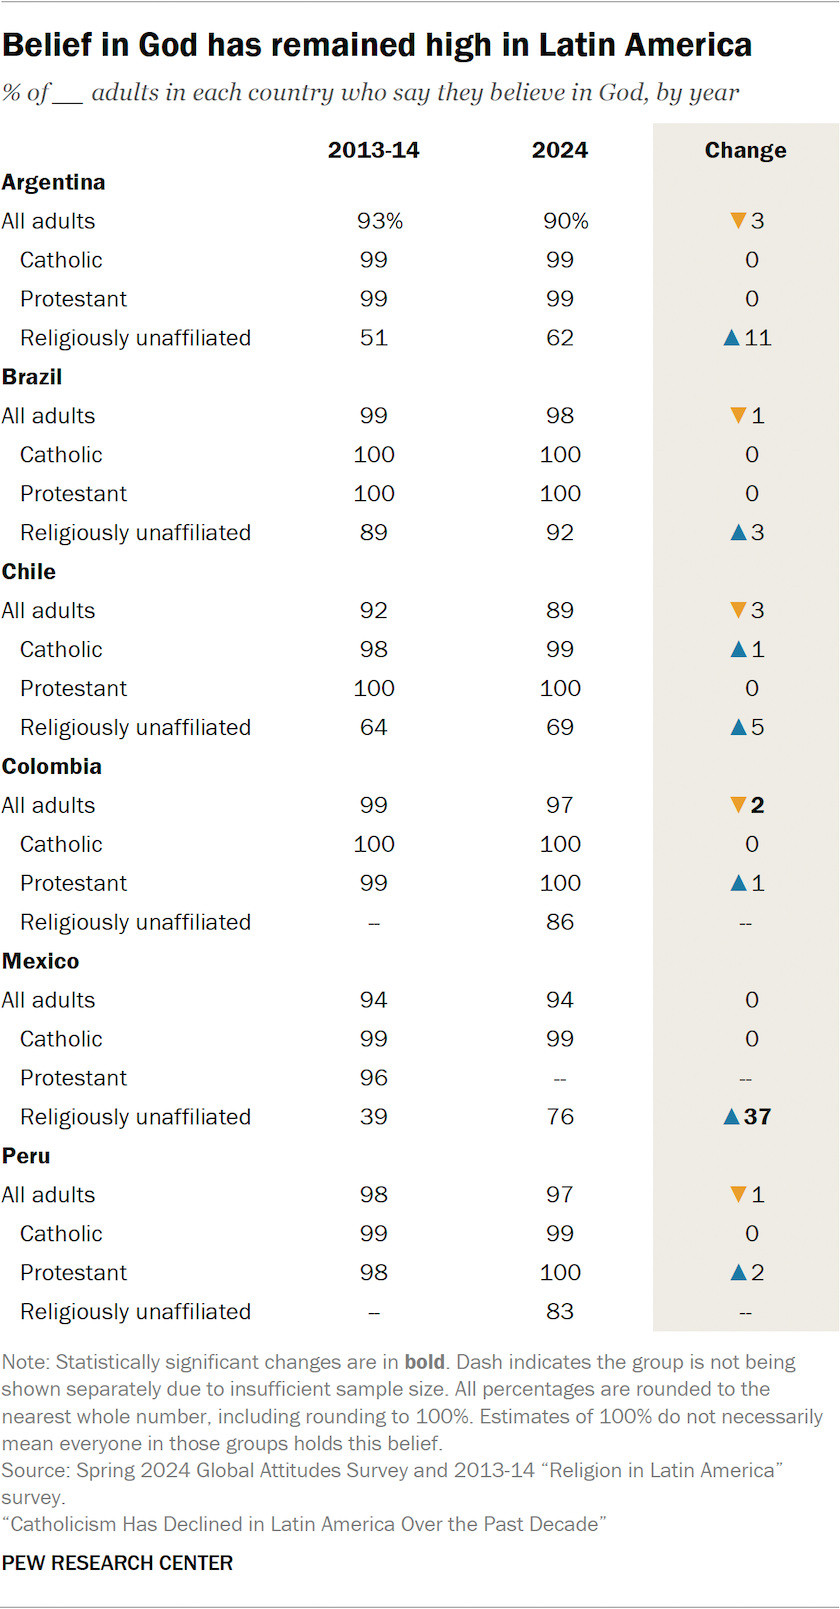The width and height of the screenshot is (840, 1609).
Task: Click blue up arrow next to Argentina's 11 change
Action: coord(731,338)
